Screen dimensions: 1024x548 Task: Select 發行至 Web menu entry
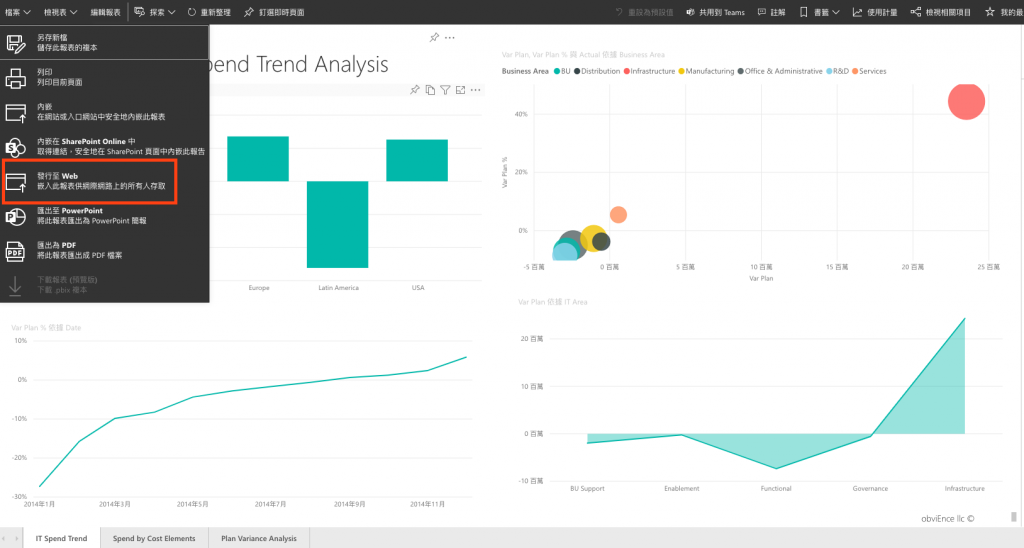[x=89, y=182]
